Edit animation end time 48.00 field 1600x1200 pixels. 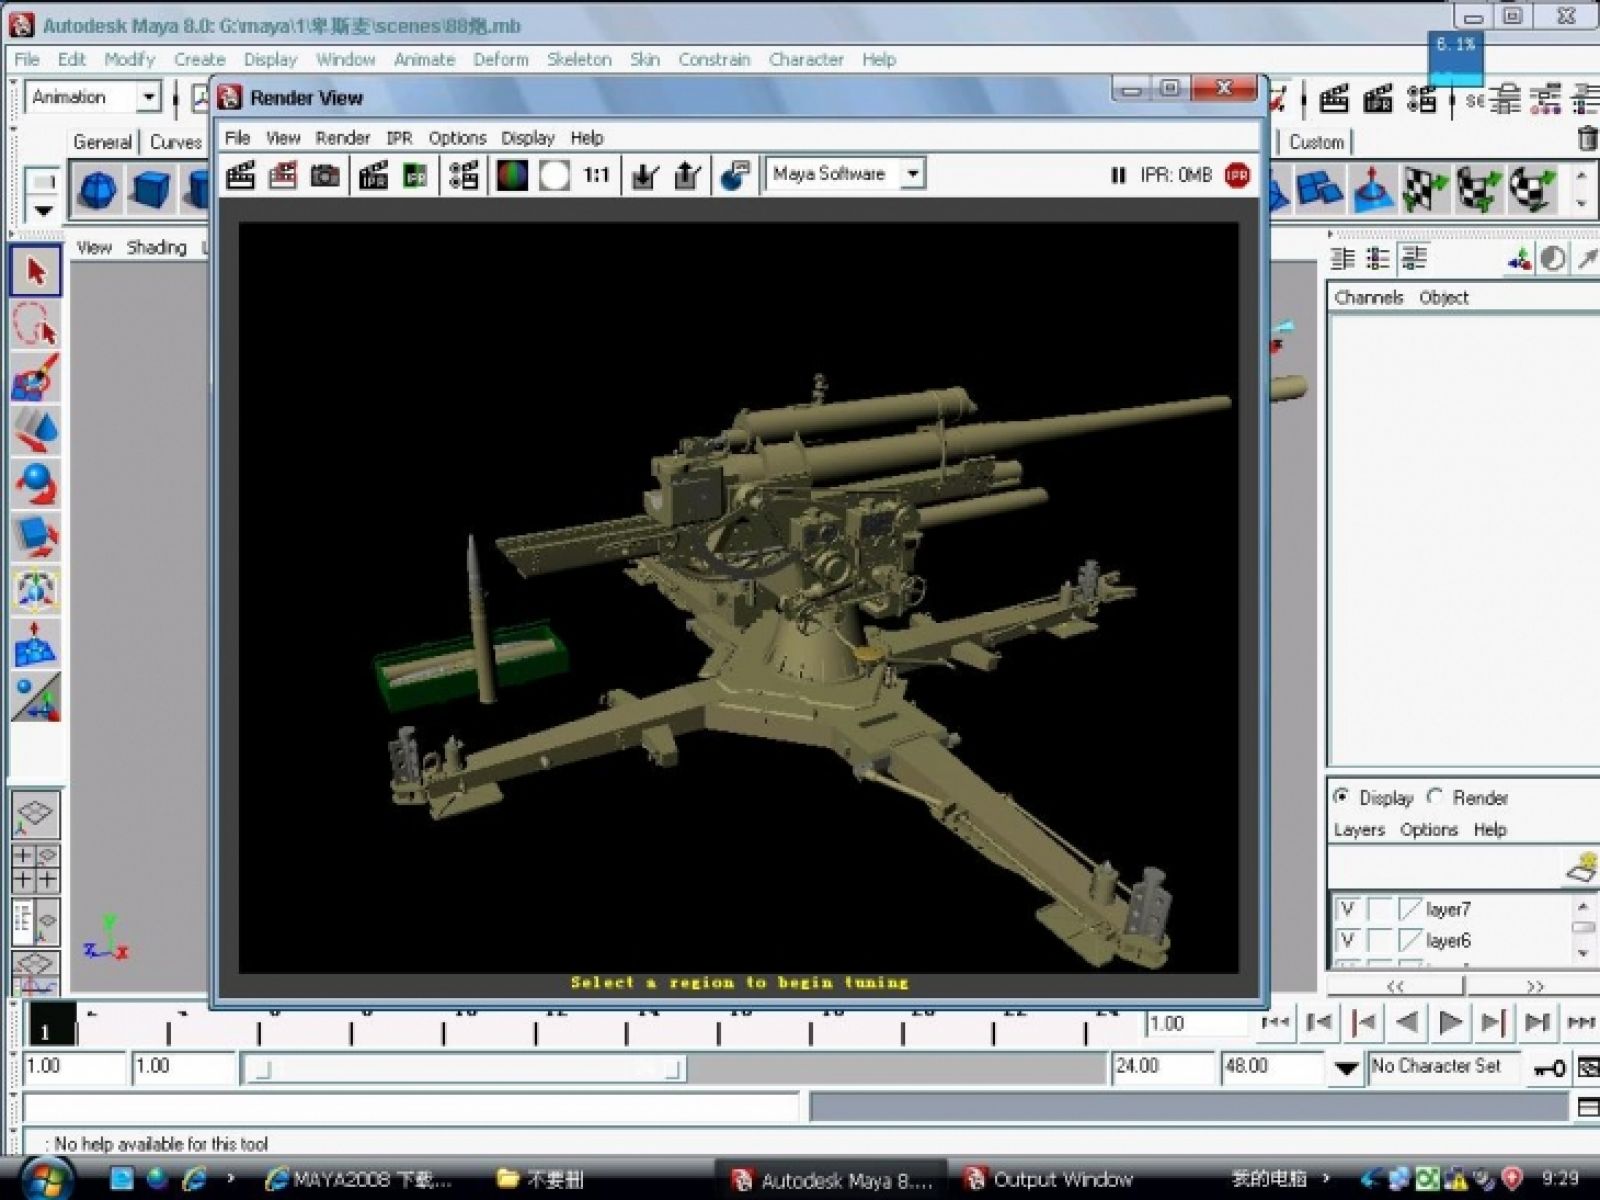[1270, 1067]
